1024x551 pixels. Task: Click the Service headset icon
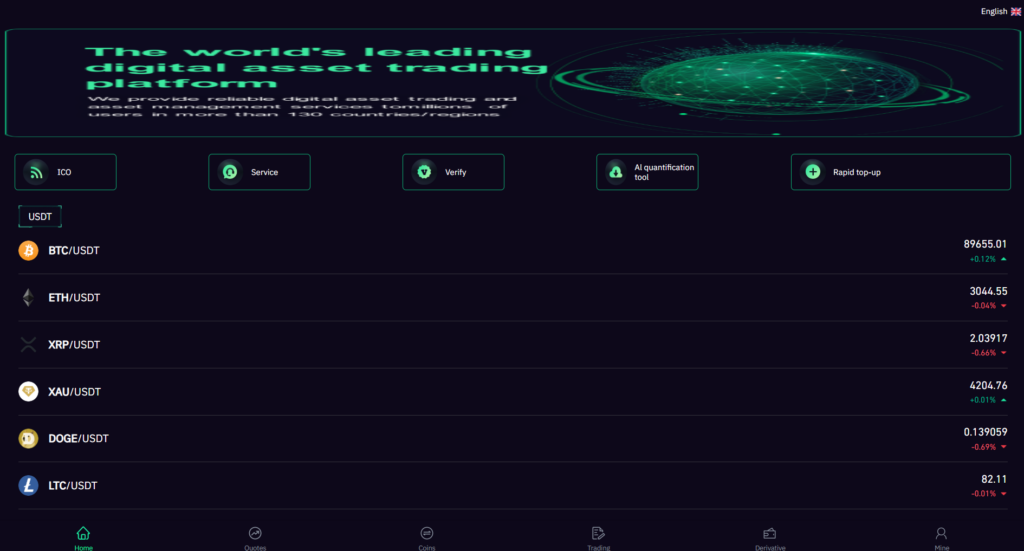(230, 172)
